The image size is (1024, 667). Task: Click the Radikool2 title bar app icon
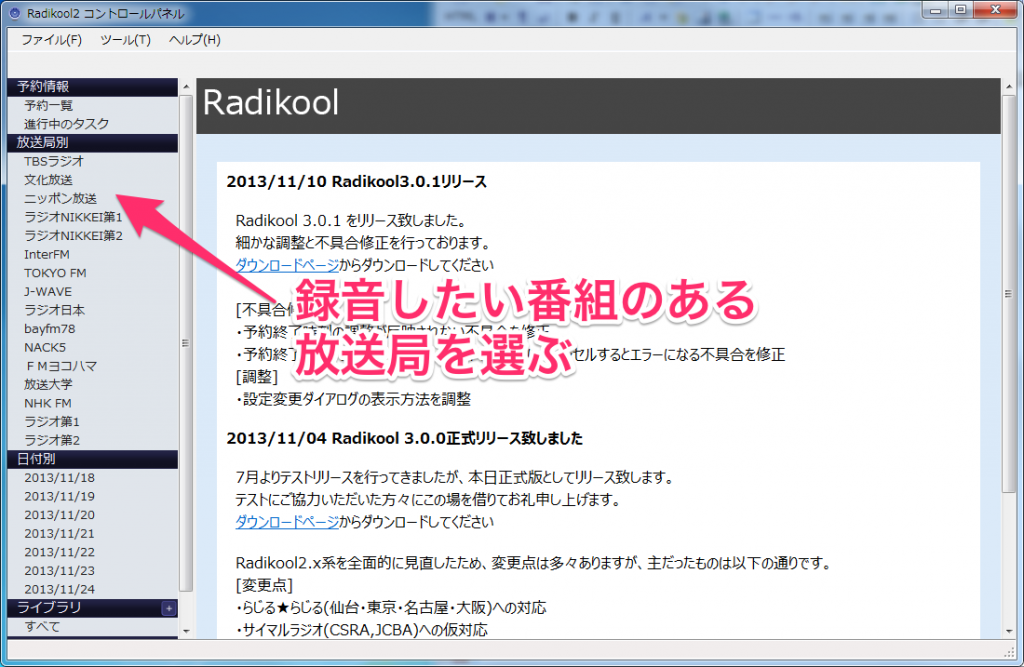coord(14,13)
